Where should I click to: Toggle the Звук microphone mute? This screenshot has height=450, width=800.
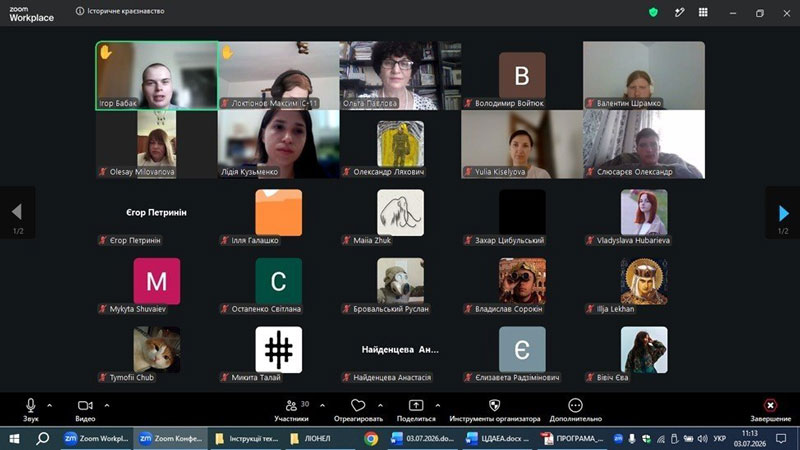pos(31,410)
